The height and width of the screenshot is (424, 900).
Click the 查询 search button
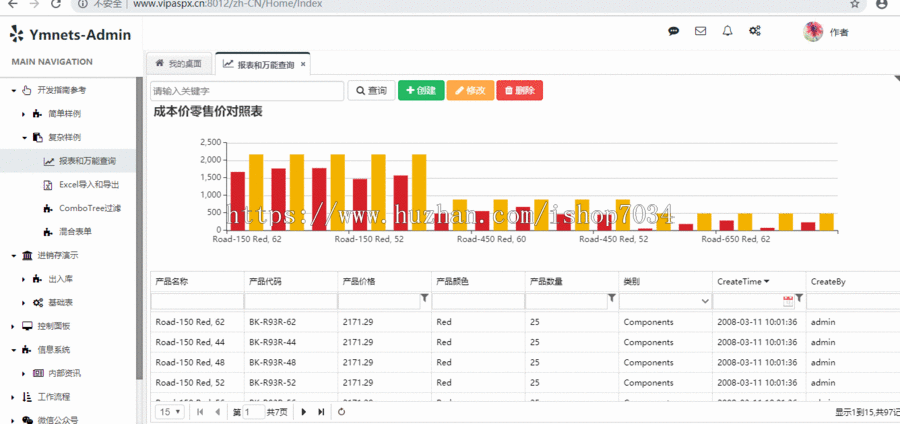371,91
